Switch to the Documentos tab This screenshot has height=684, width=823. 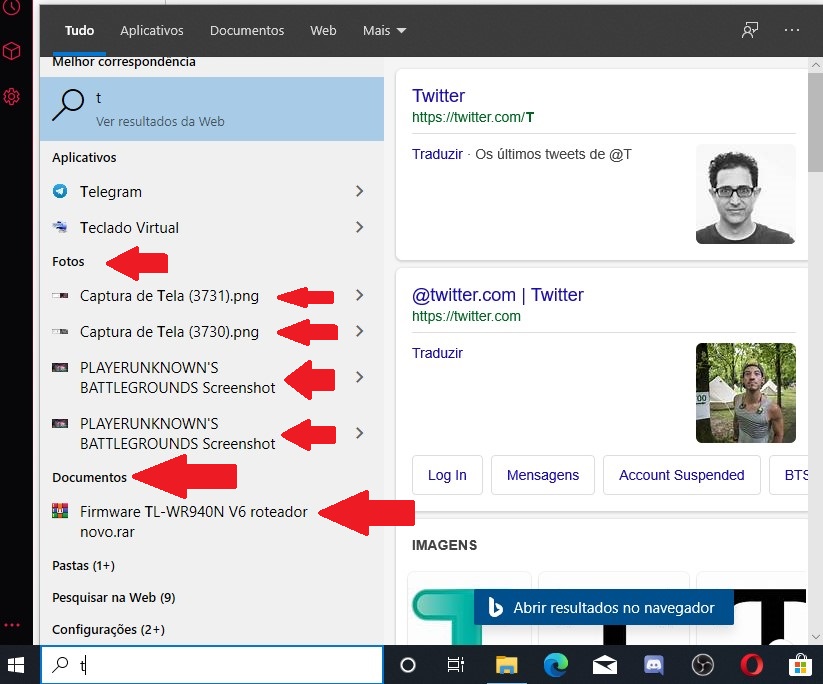247,30
